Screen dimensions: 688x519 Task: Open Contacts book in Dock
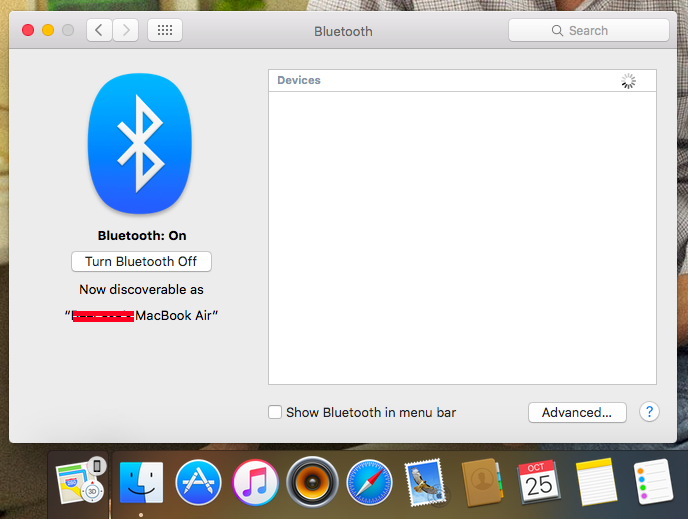pos(482,482)
